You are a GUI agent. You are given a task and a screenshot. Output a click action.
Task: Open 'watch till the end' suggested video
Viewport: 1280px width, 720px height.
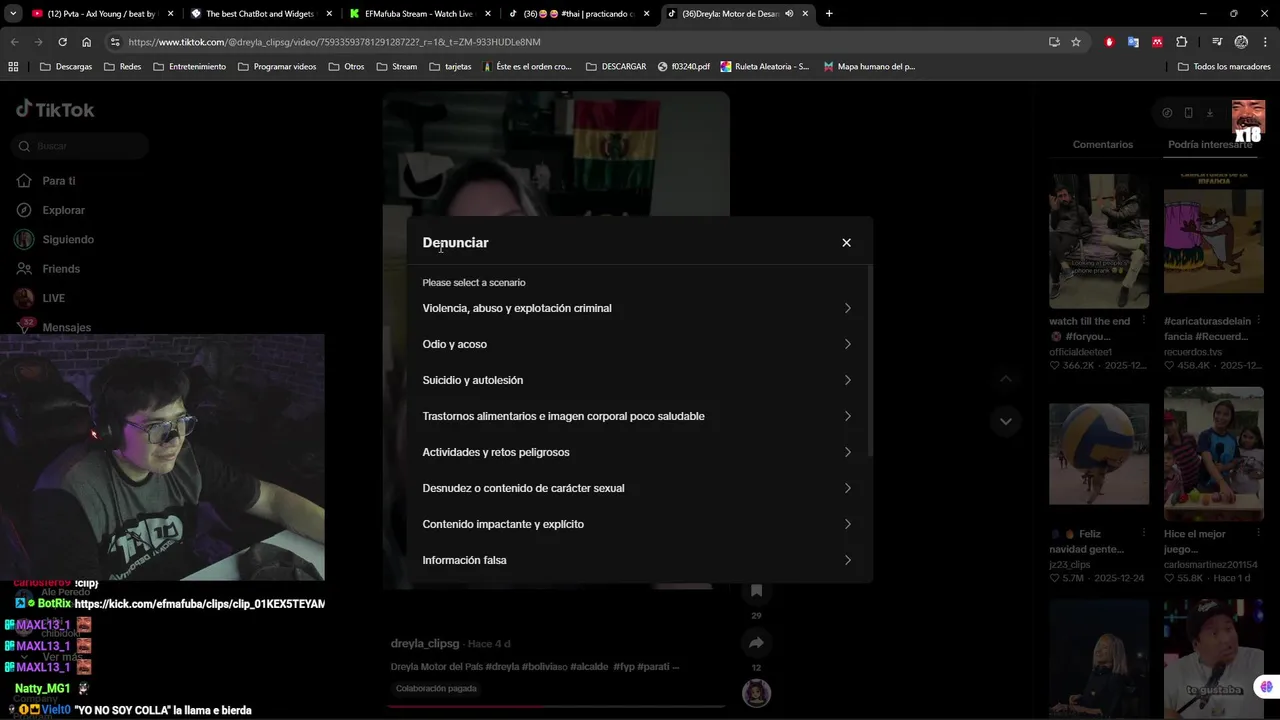pos(1099,241)
